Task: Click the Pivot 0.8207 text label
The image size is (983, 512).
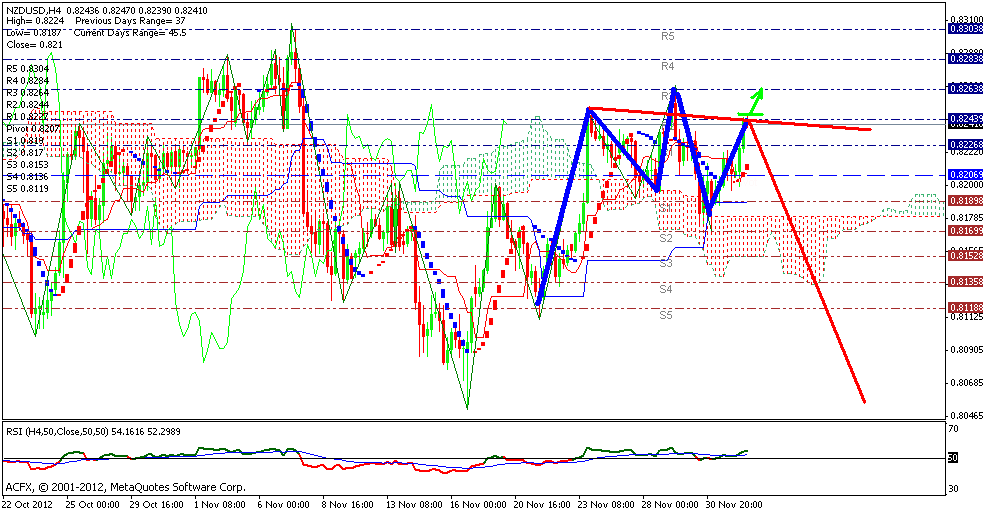Action: pos(27,129)
